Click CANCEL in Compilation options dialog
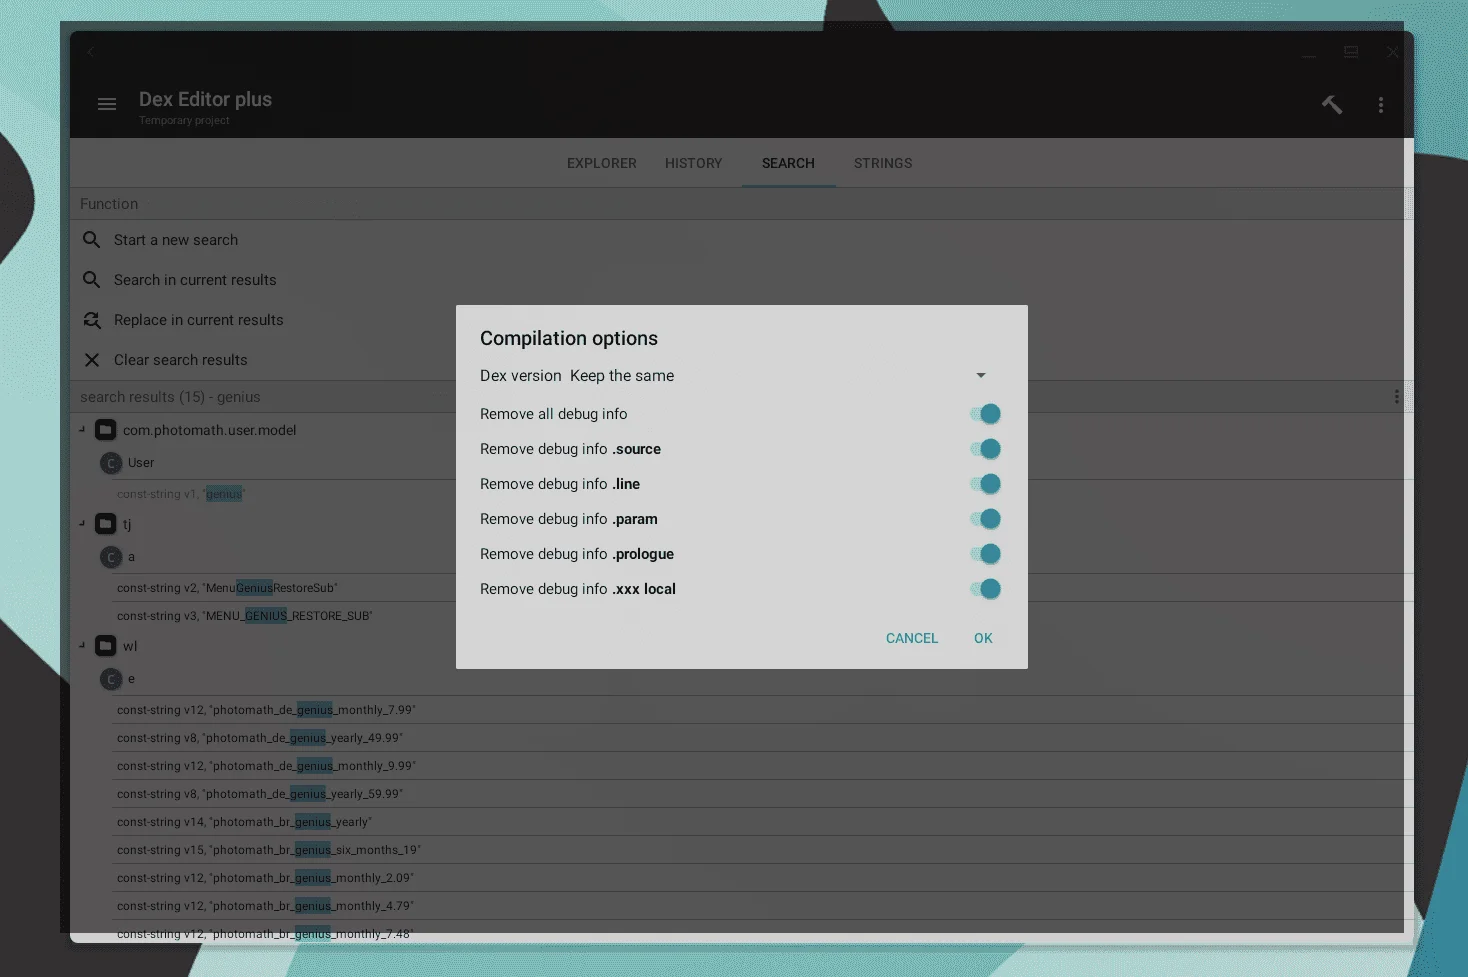The width and height of the screenshot is (1468, 977). pyautogui.click(x=912, y=638)
